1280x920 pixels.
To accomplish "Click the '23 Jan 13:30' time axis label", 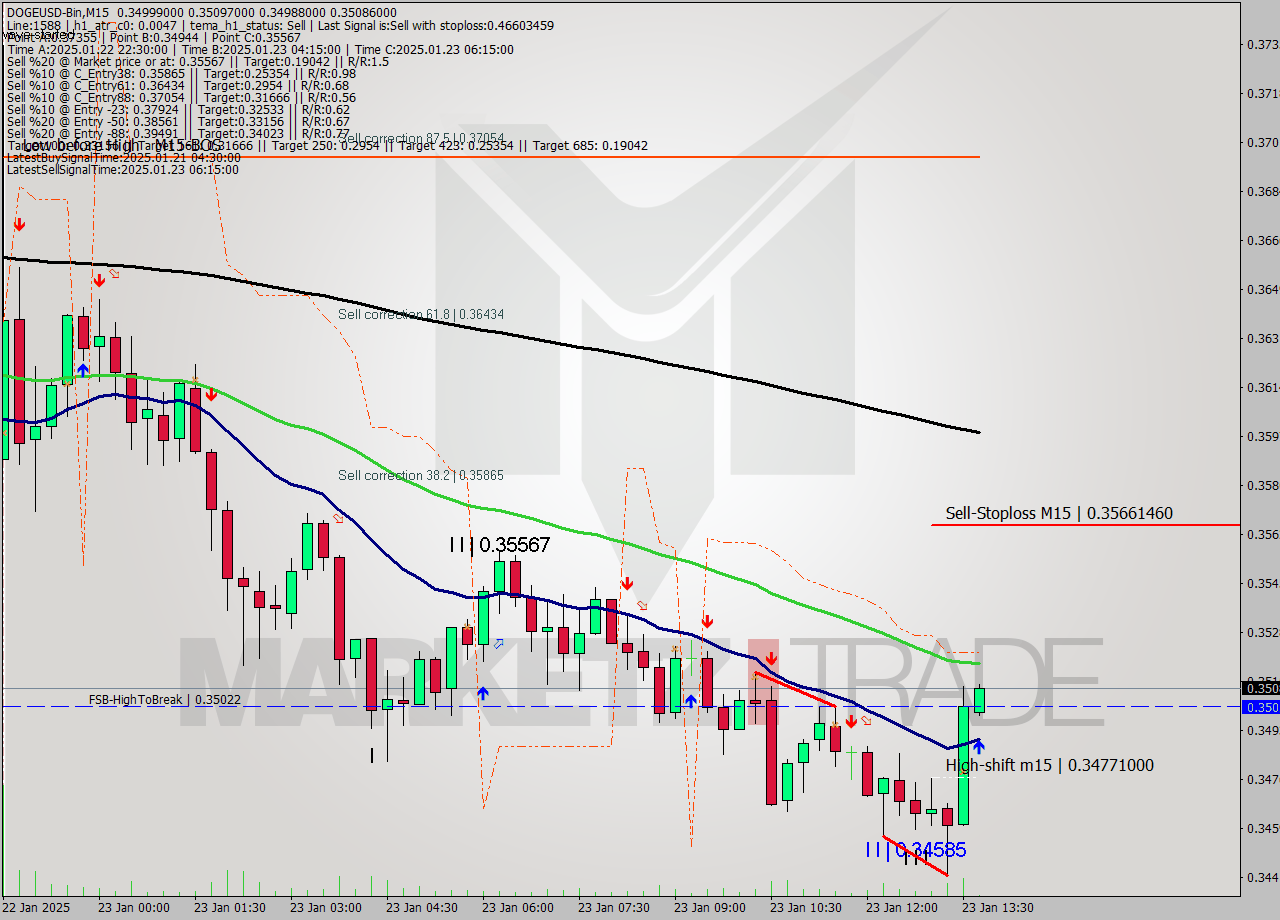I will [x=998, y=907].
